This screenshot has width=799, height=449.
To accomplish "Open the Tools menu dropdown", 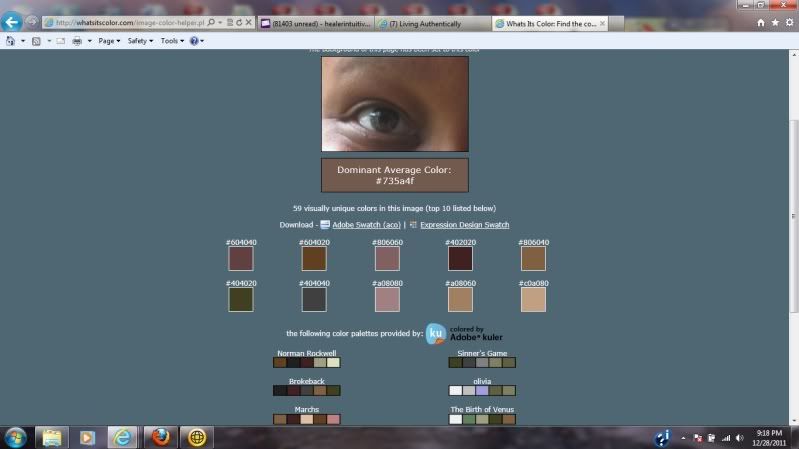I will click(172, 41).
